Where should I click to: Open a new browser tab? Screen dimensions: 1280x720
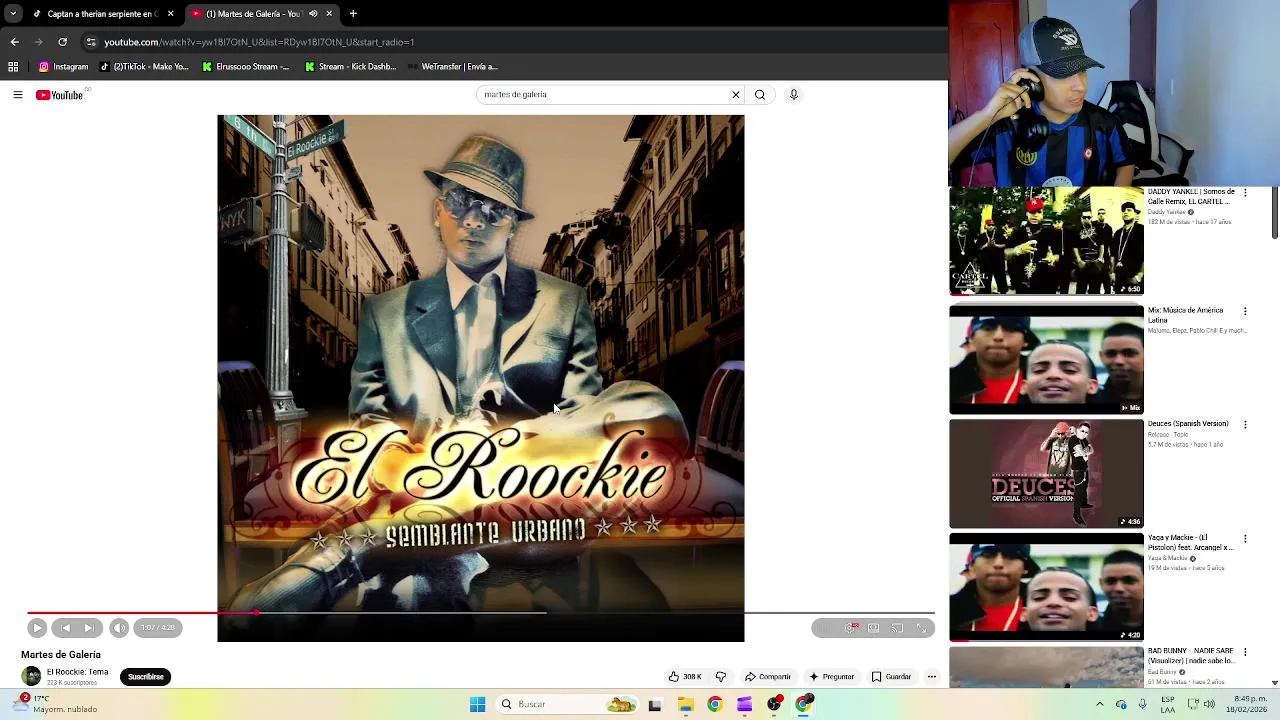pyautogui.click(x=353, y=14)
